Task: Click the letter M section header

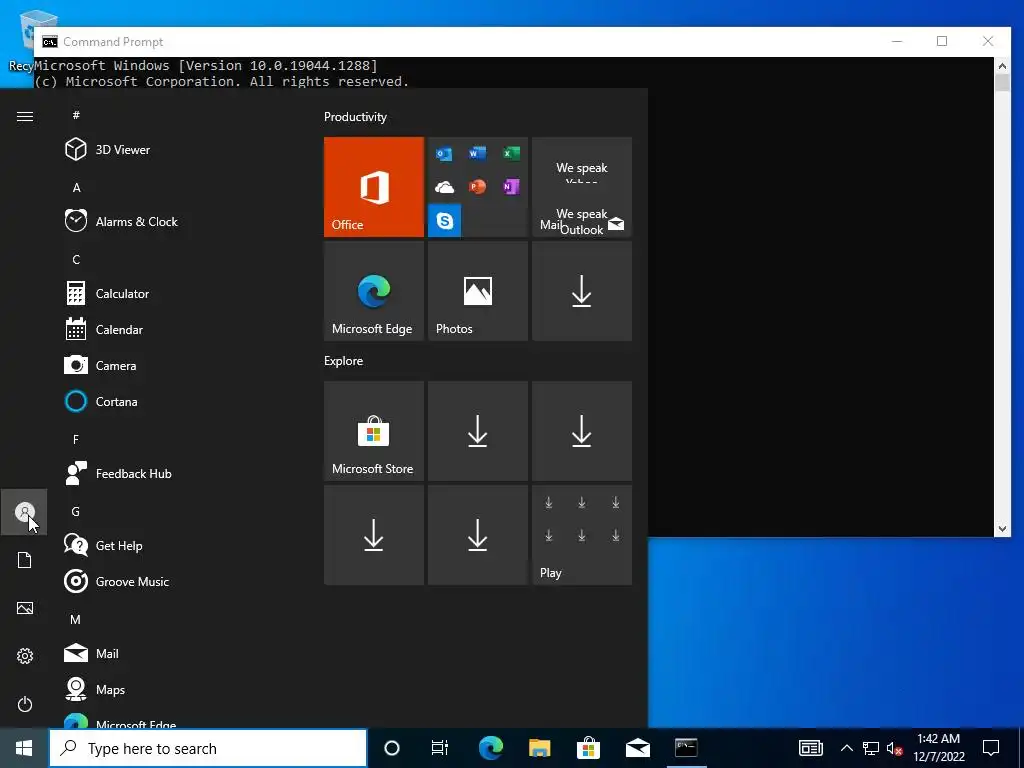Action: [76, 619]
